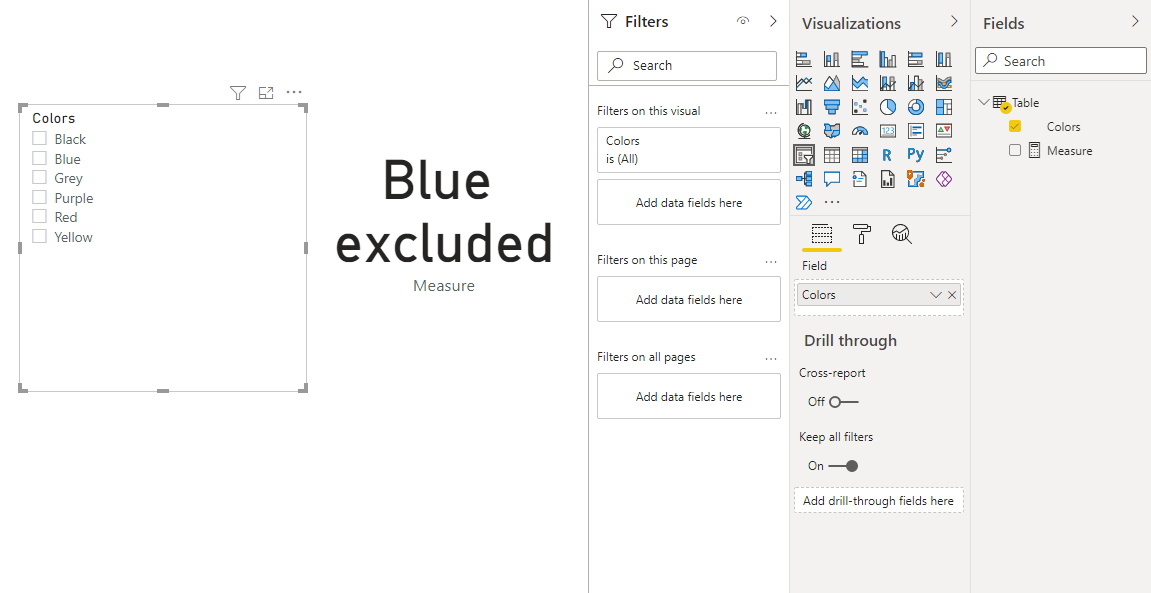Select the Funnel visual

[x=832, y=107]
